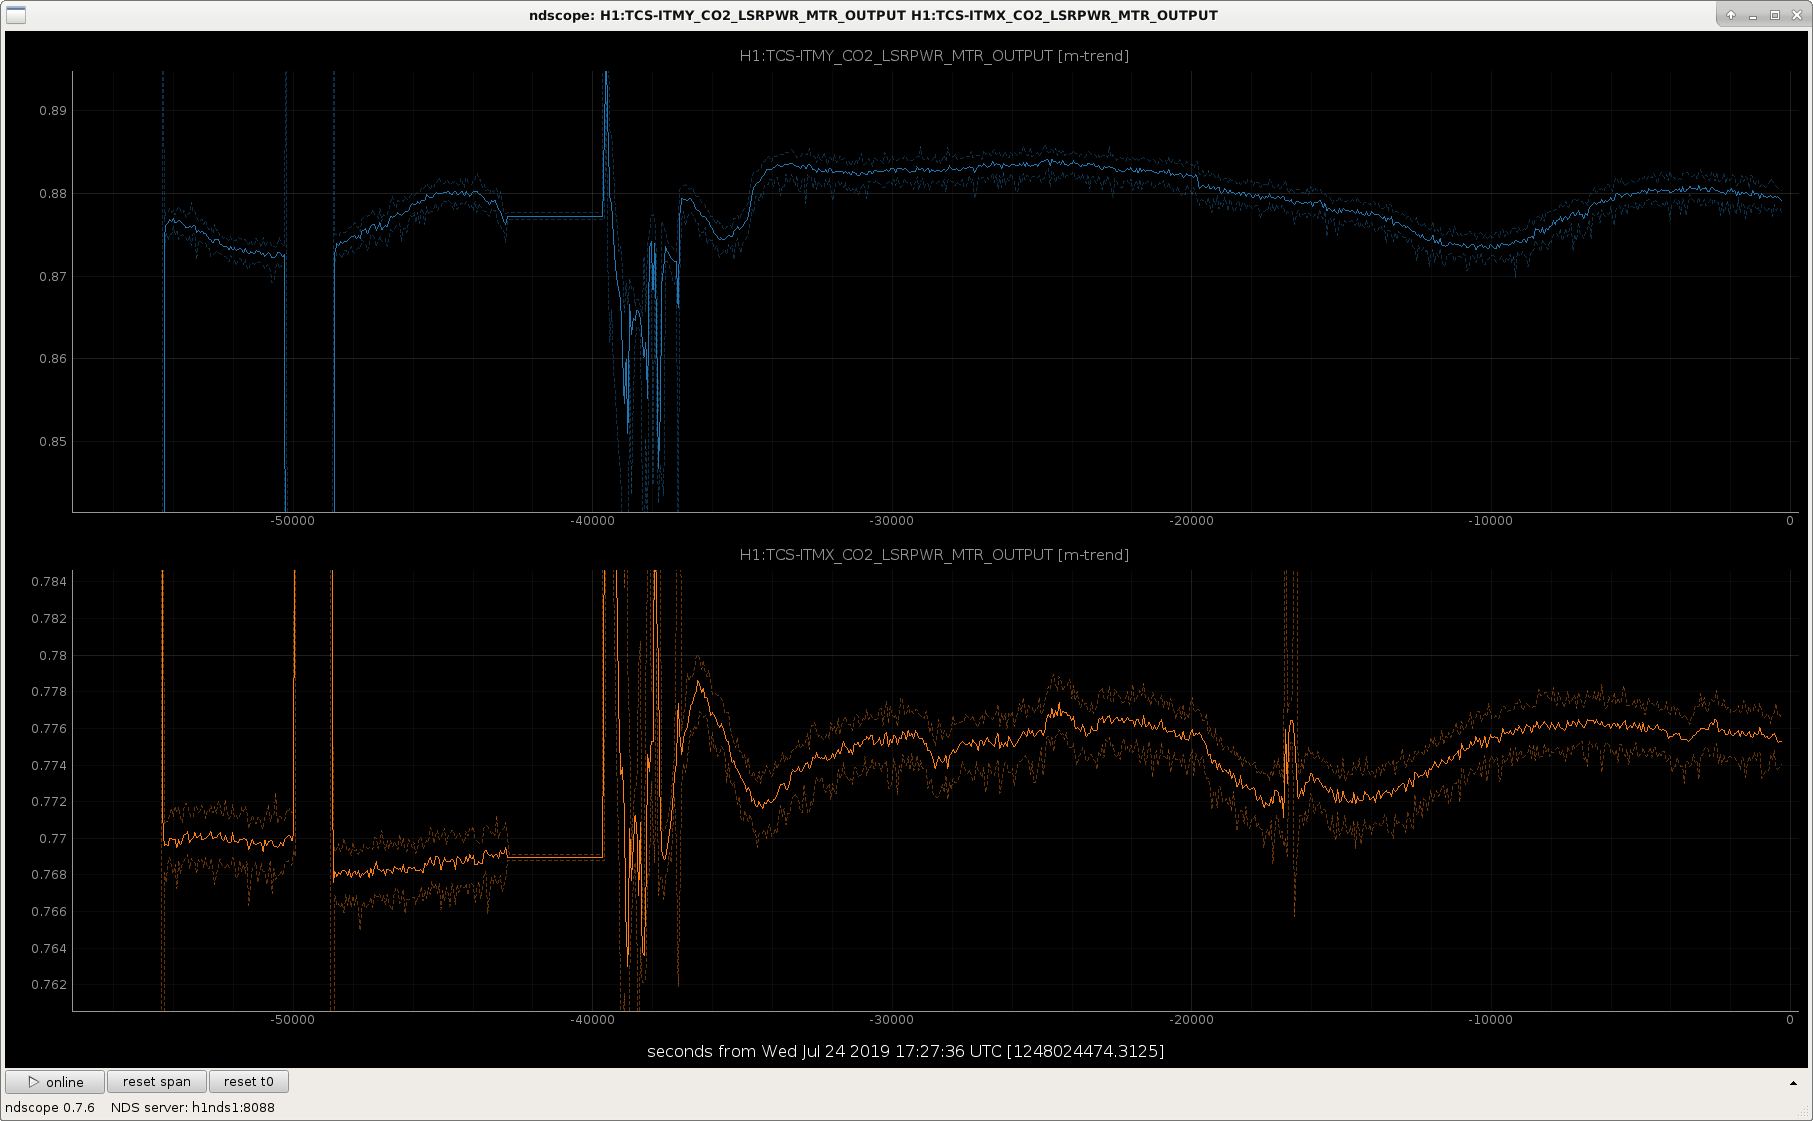Click the -20000 x-axis tick under the ITMY plot
The width and height of the screenshot is (1813, 1121).
tap(1191, 521)
